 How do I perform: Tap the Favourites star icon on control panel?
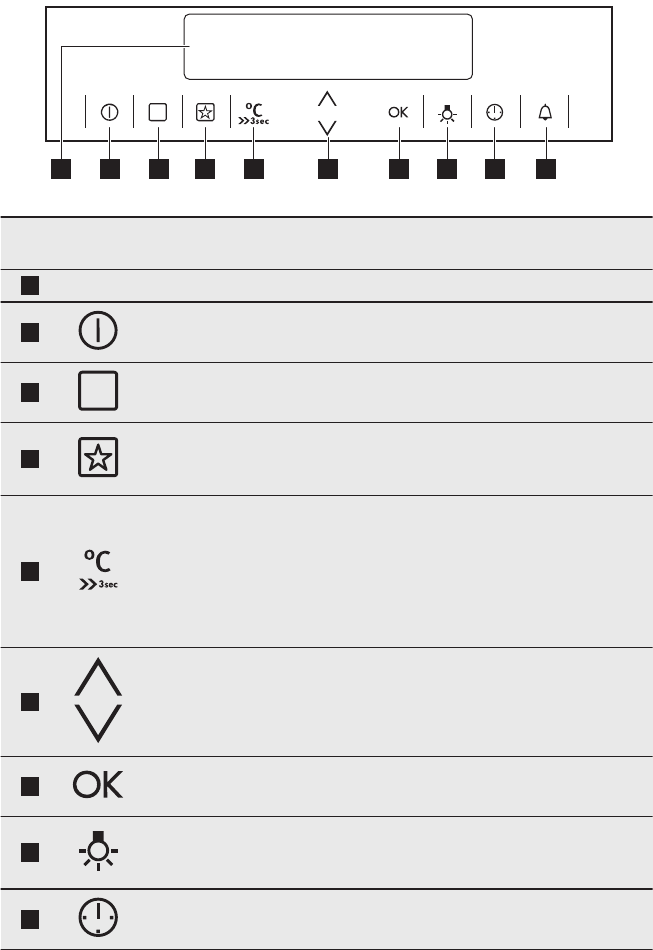click(x=205, y=112)
